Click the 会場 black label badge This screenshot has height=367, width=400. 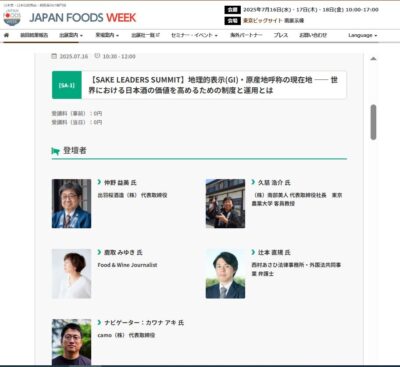pos(232,20)
